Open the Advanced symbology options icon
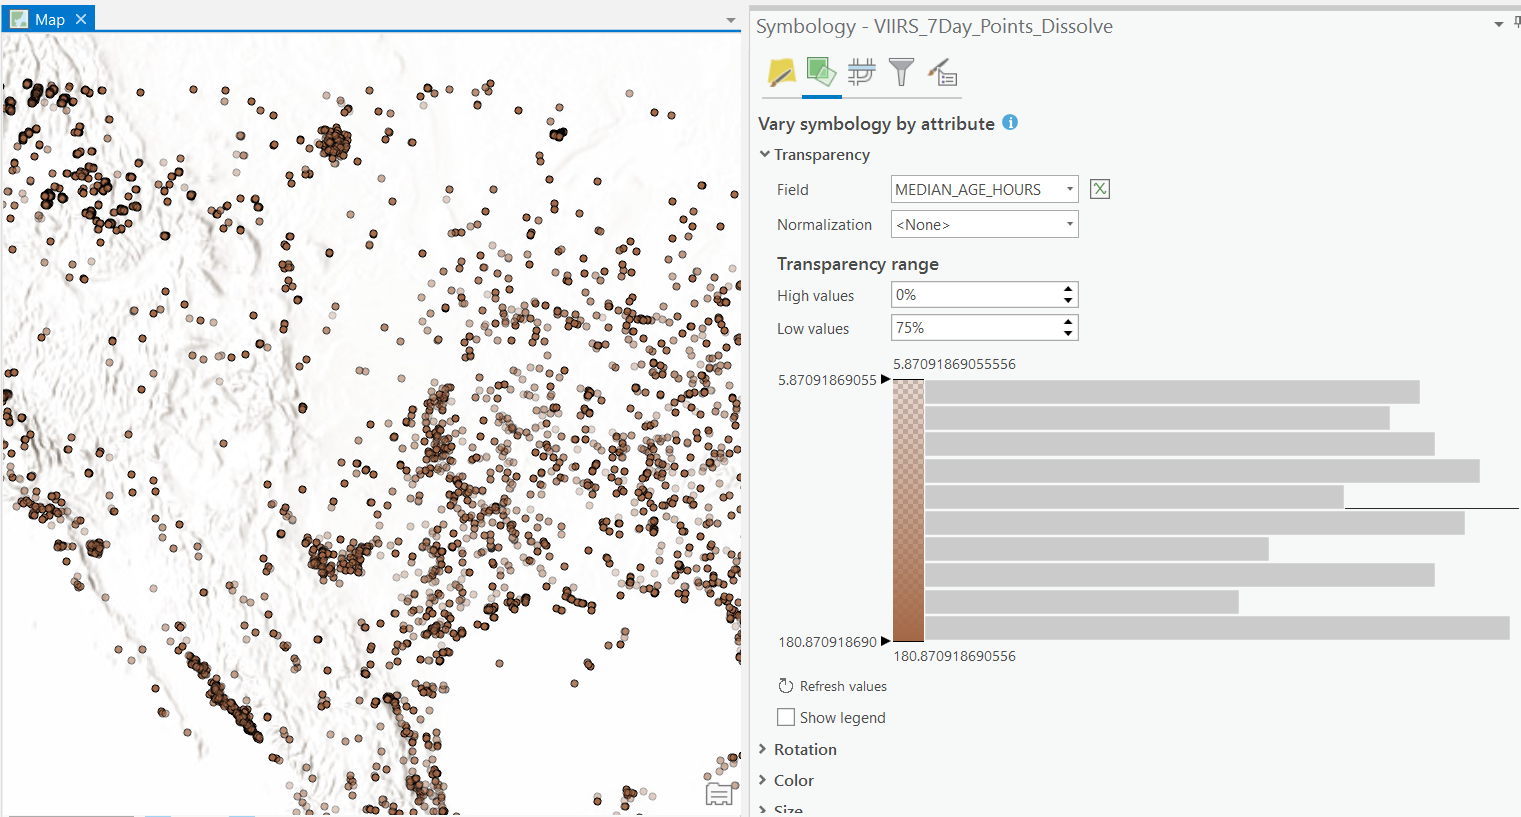Viewport: 1521px width, 817px height. pos(941,71)
